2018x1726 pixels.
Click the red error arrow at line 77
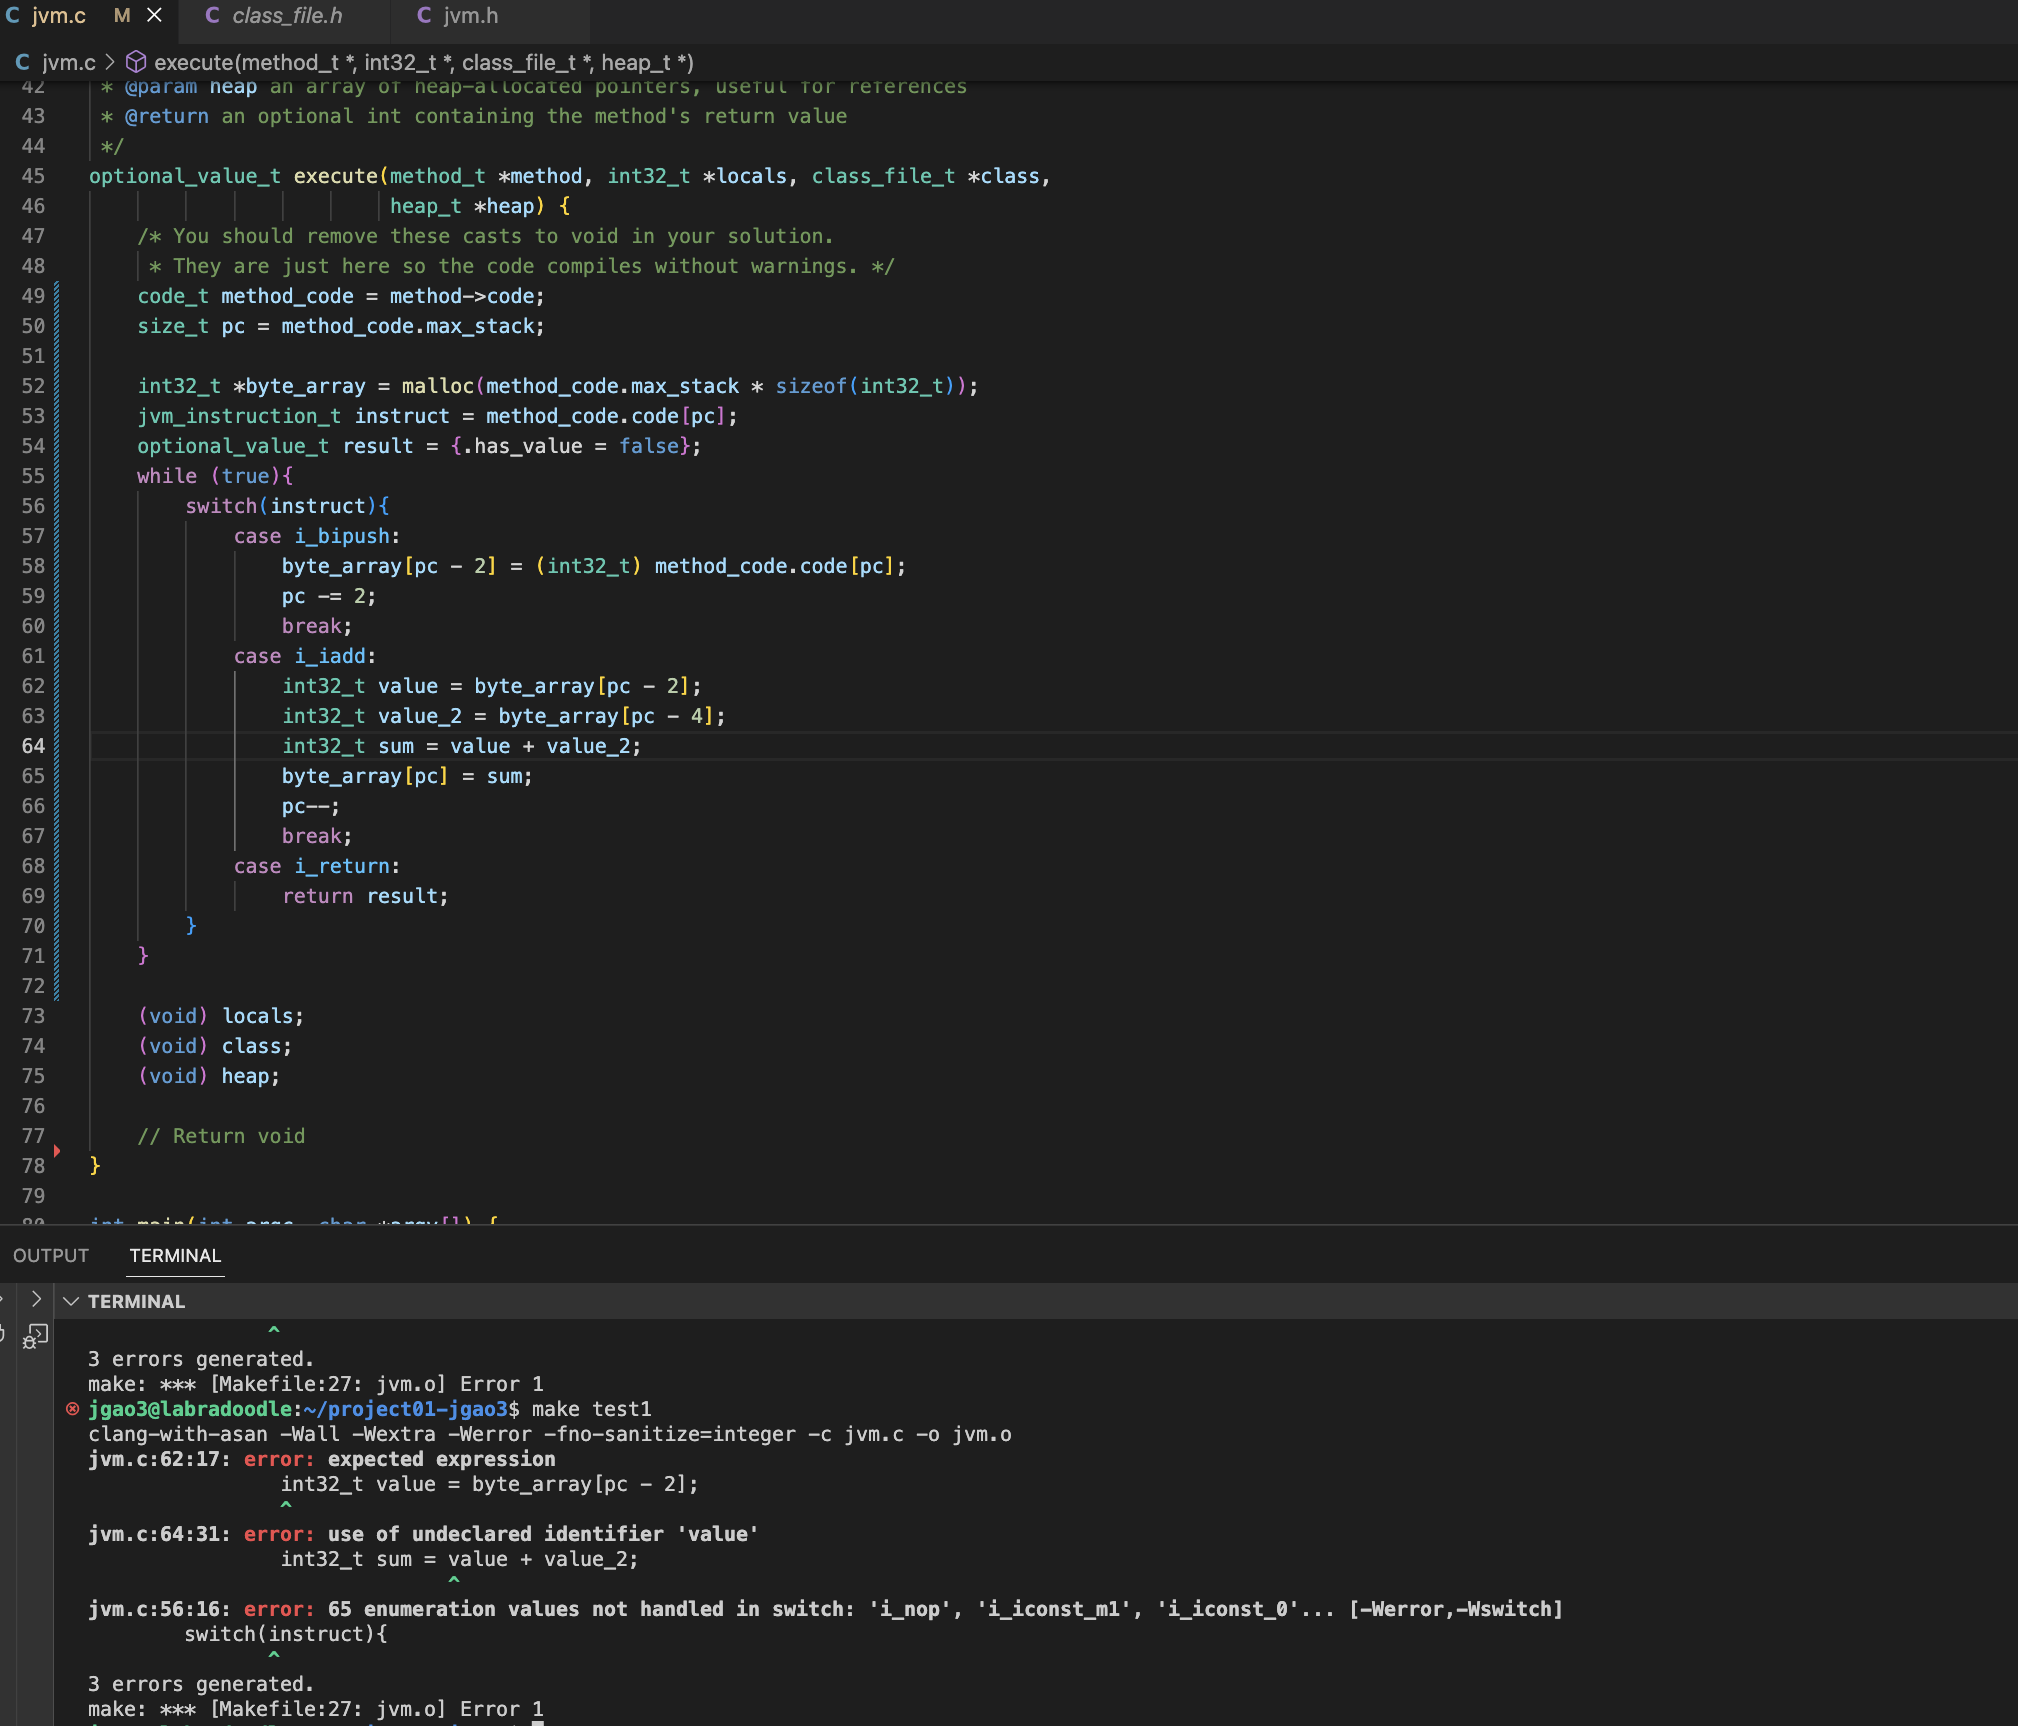[57, 1151]
